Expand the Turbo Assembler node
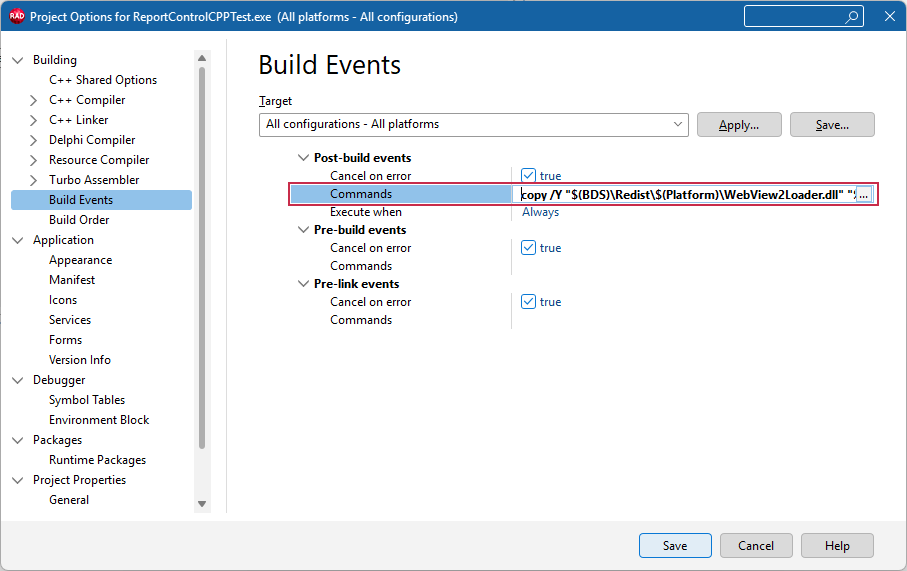The image size is (907, 571). [34, 180]
